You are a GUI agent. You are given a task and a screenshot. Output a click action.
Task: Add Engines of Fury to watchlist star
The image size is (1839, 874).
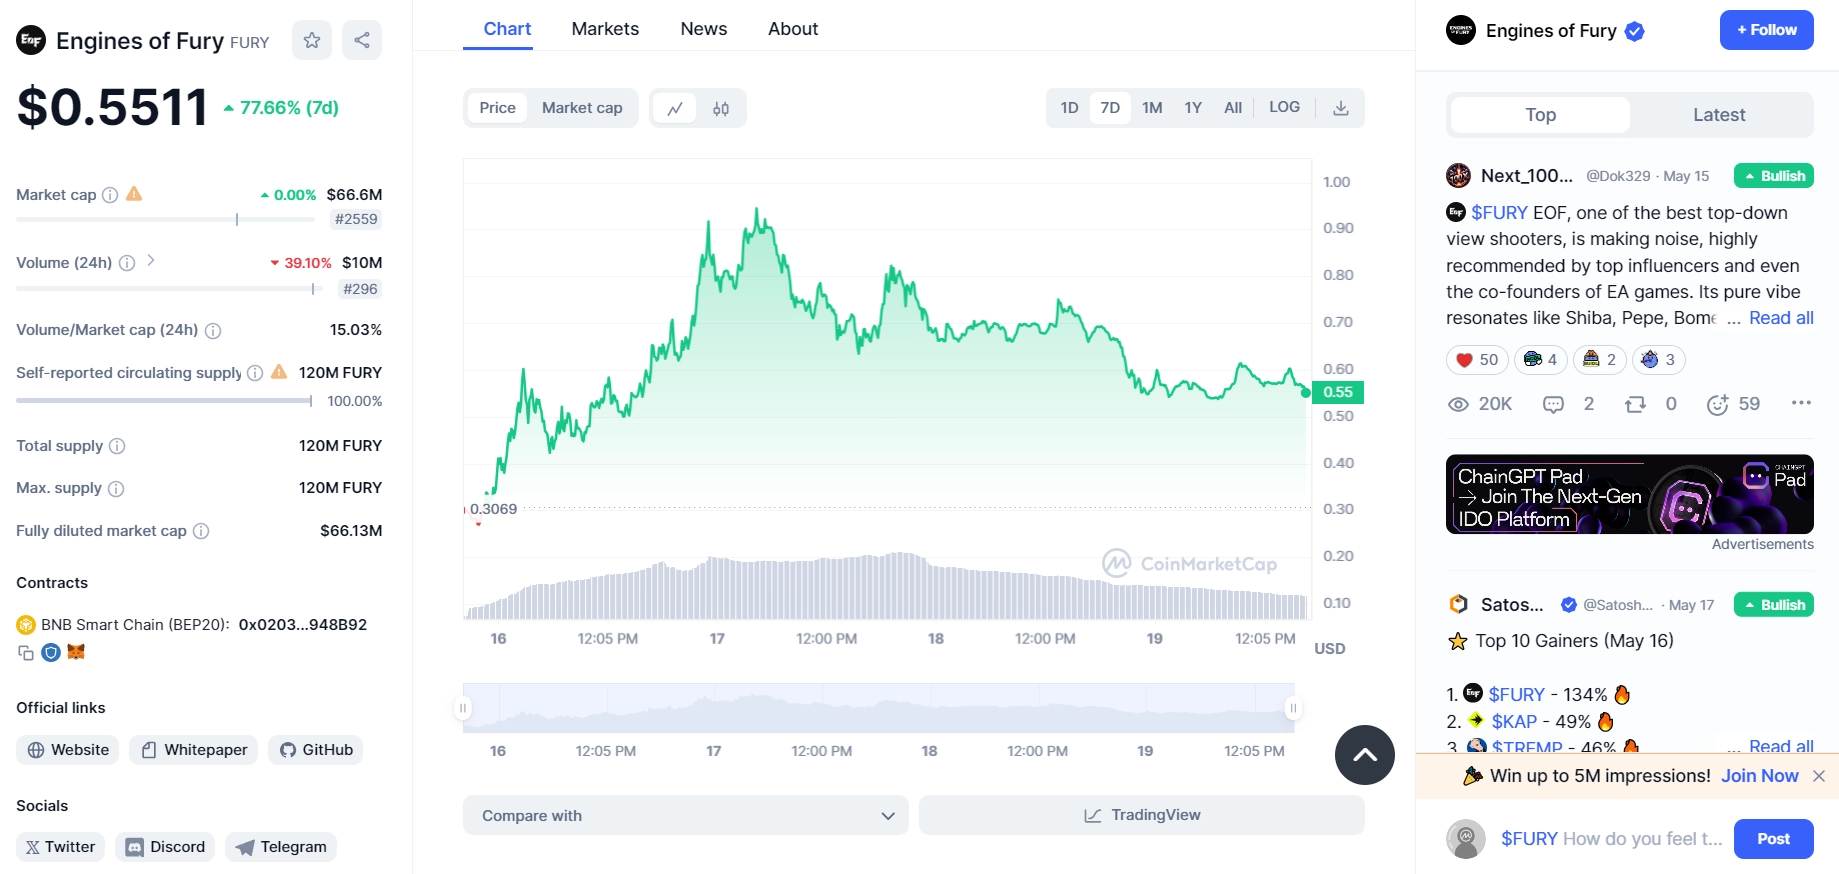click(312, 40)
